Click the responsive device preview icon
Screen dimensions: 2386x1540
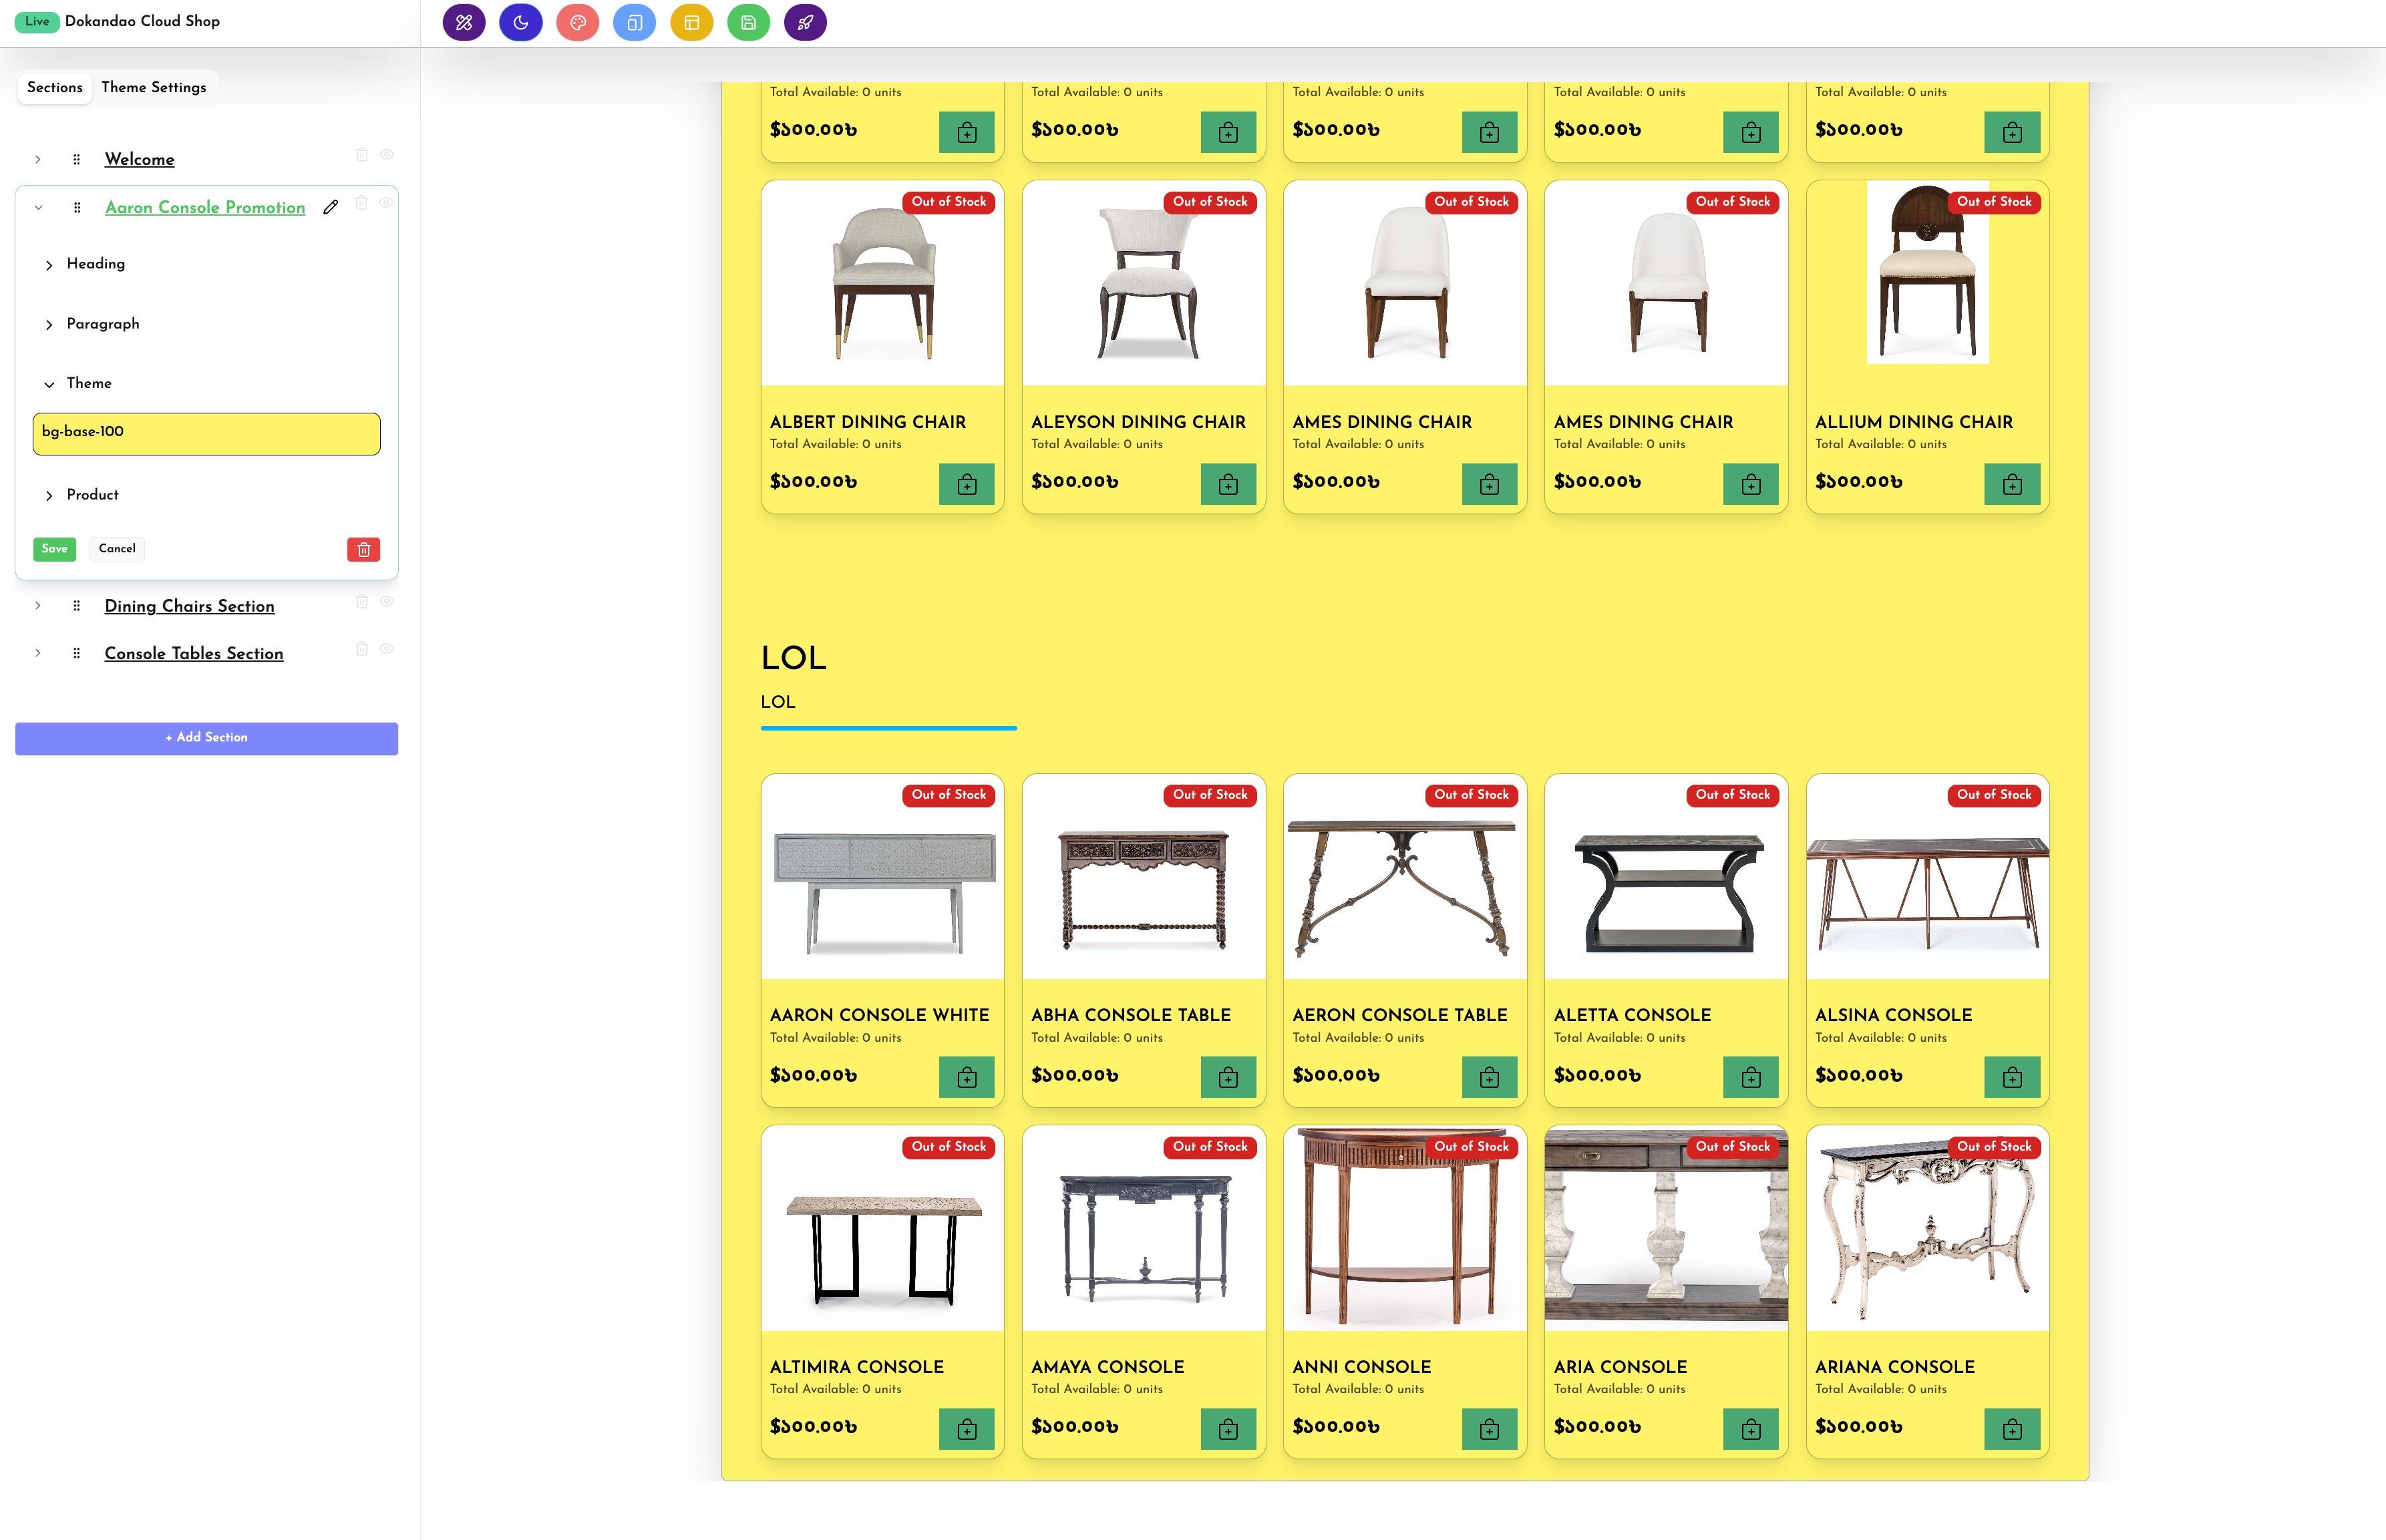point(634,22)
